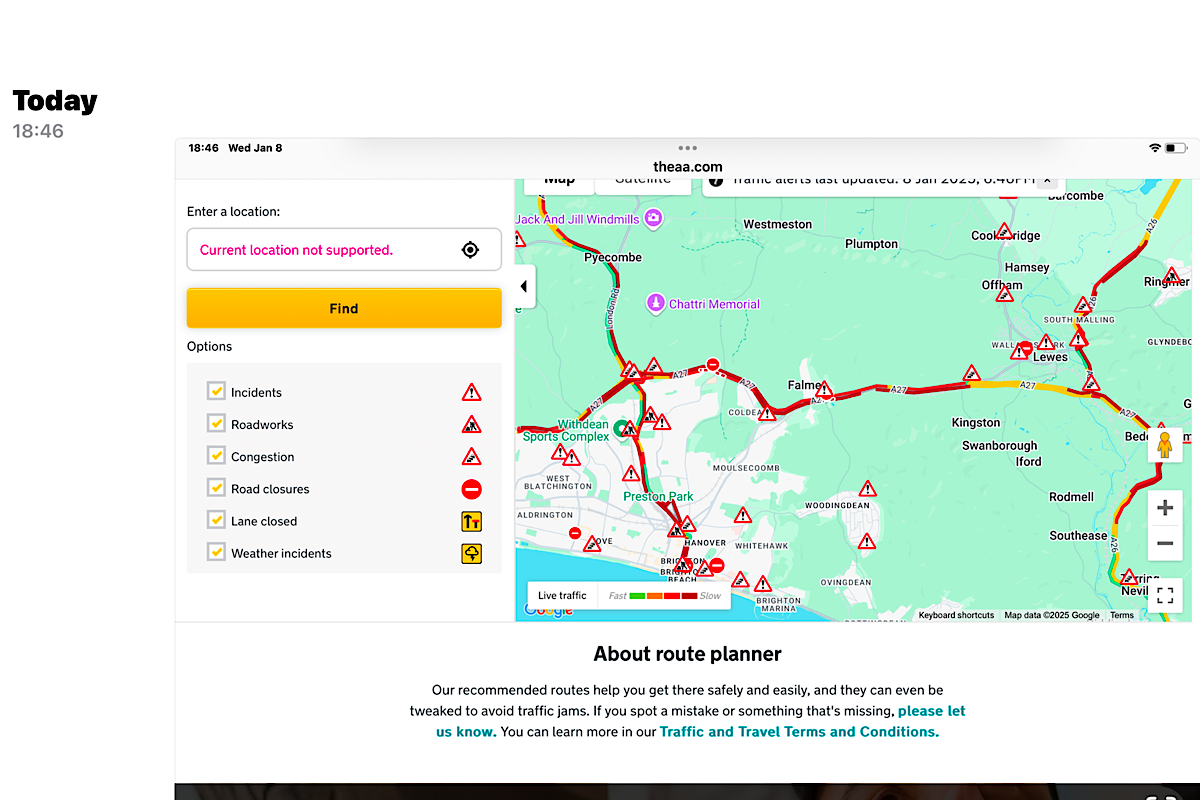This screenshot has height=800, width=1200.
Task: Click the Live traffic legend label
Action: click(x=562, y=596)
